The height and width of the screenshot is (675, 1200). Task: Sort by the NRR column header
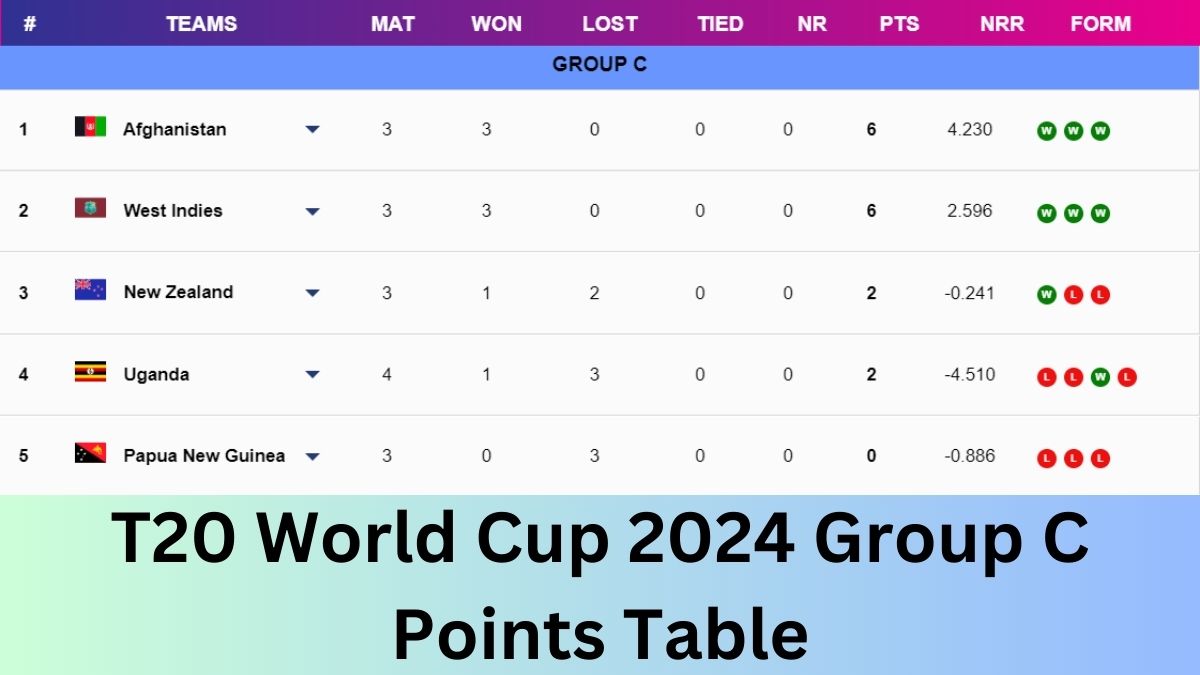pyautogui.click(x=1001, y=24)
